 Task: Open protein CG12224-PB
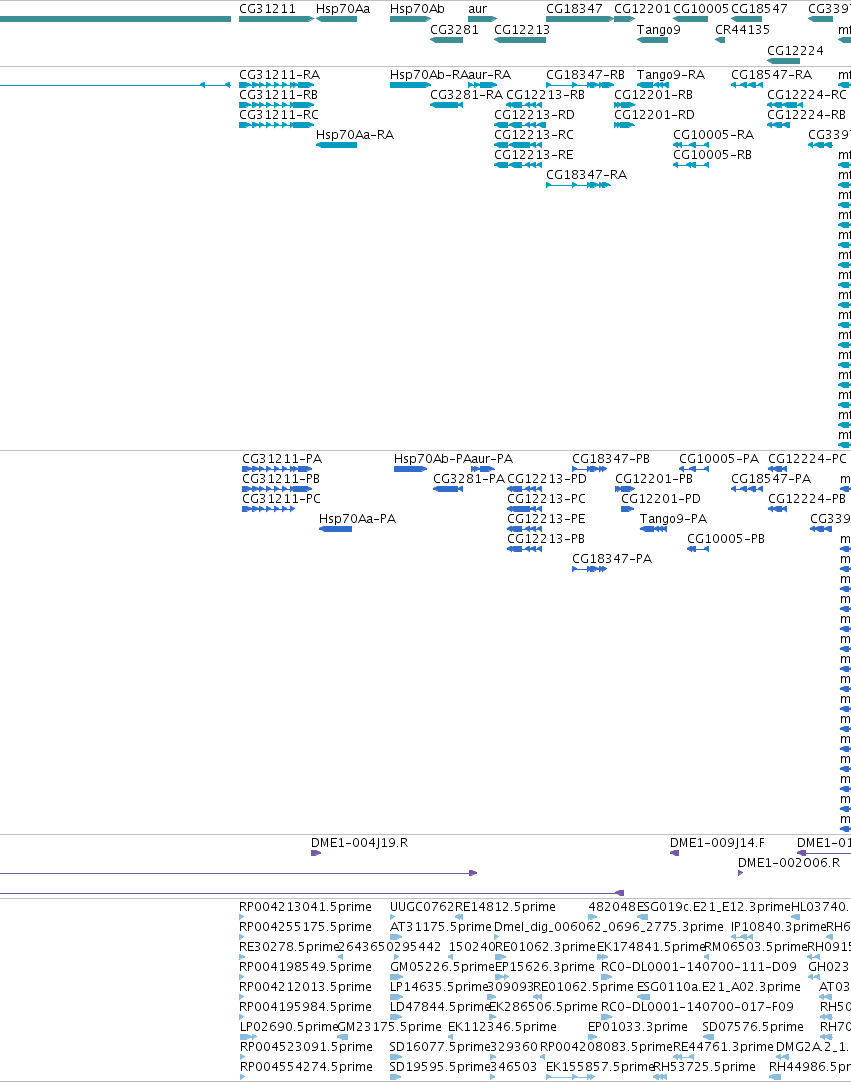pos(807,499)
